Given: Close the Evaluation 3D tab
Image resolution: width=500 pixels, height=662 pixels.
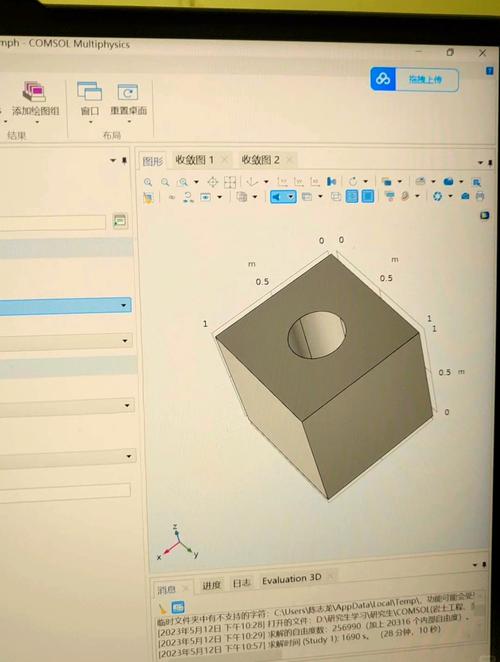Looking at the screenshot, I should tap(331, 576).
